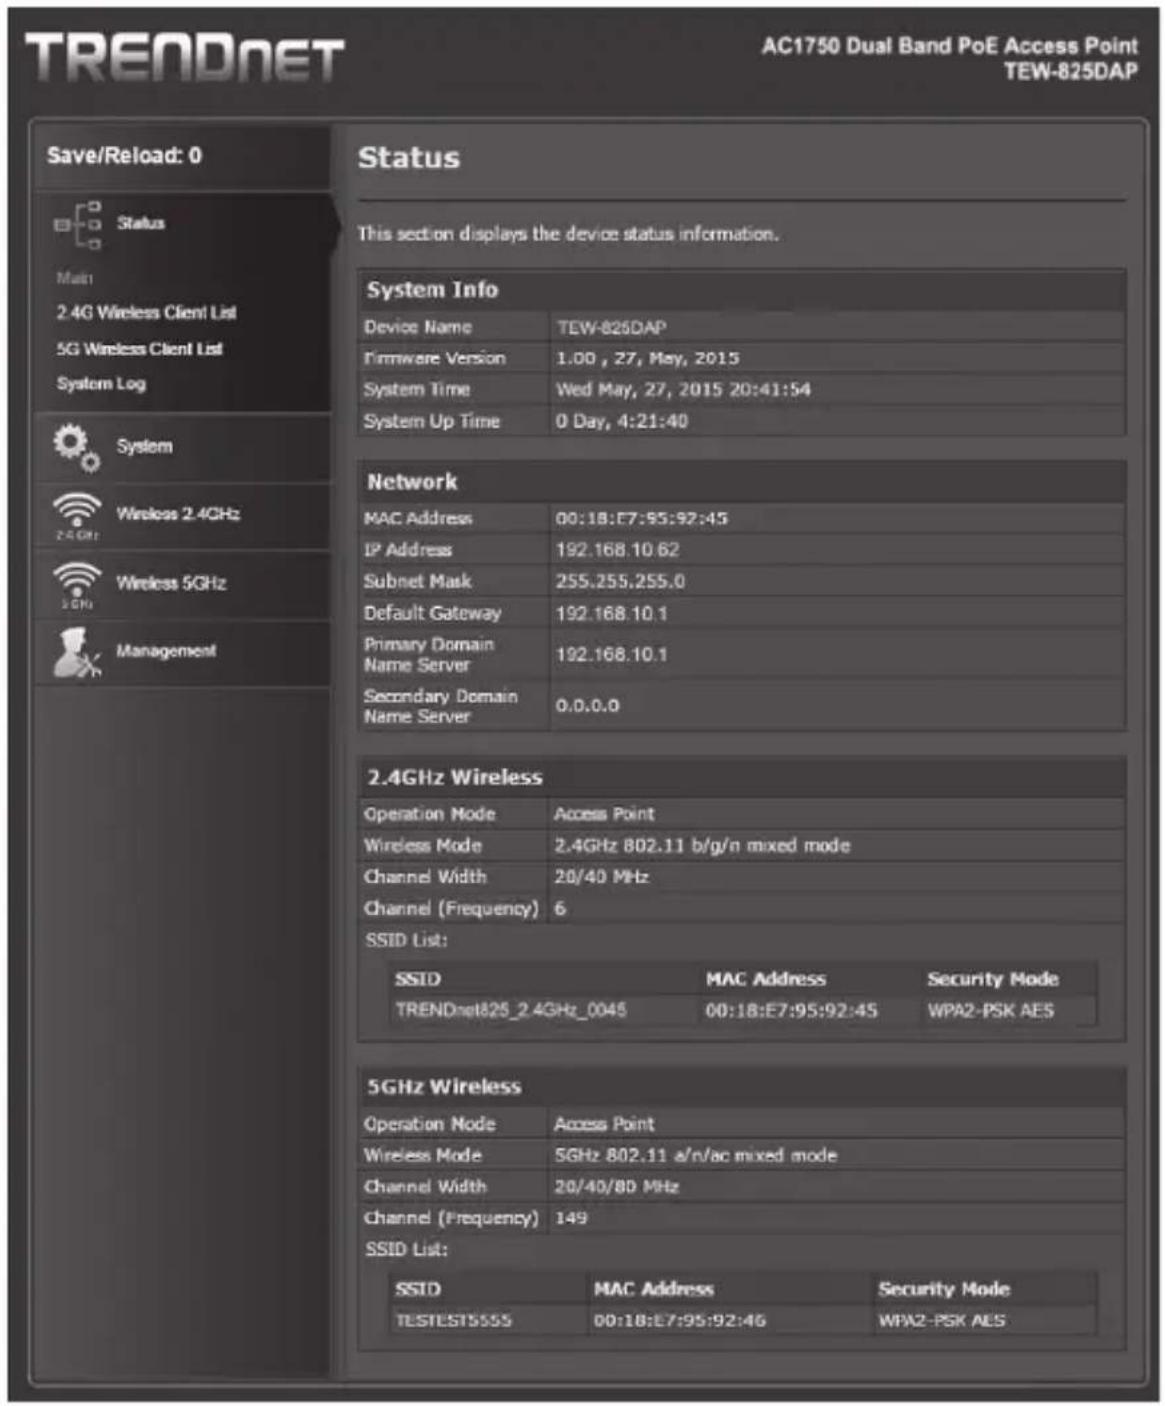Select secondary DNS value 0.0.0.0
1165x1406 pixels.
pos(587,706)
